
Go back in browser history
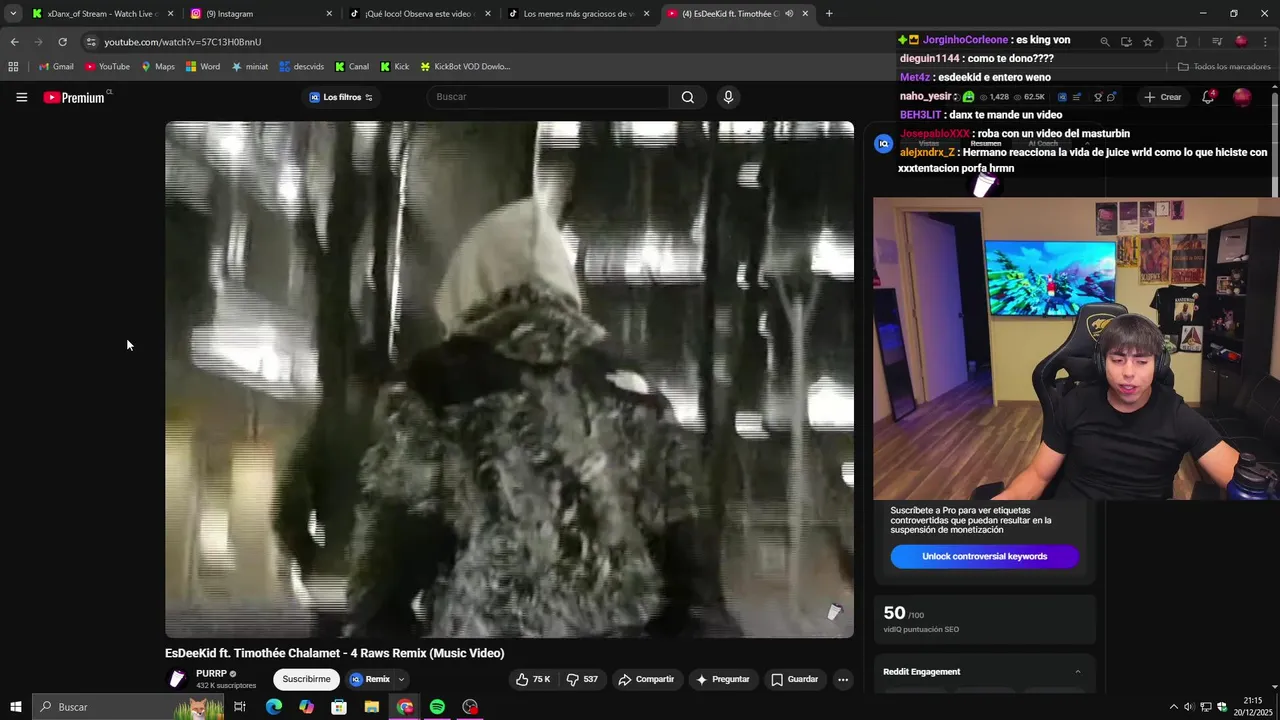(14, 42)
